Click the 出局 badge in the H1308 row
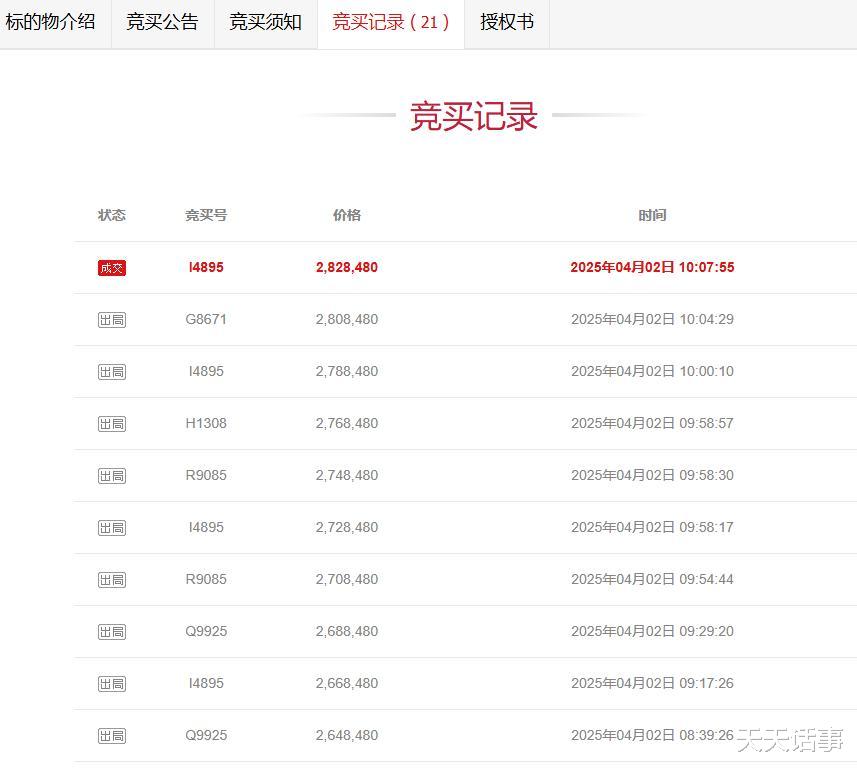Image resolution: width=857 pixels, height=770 pixels. (x=112, y=424)
